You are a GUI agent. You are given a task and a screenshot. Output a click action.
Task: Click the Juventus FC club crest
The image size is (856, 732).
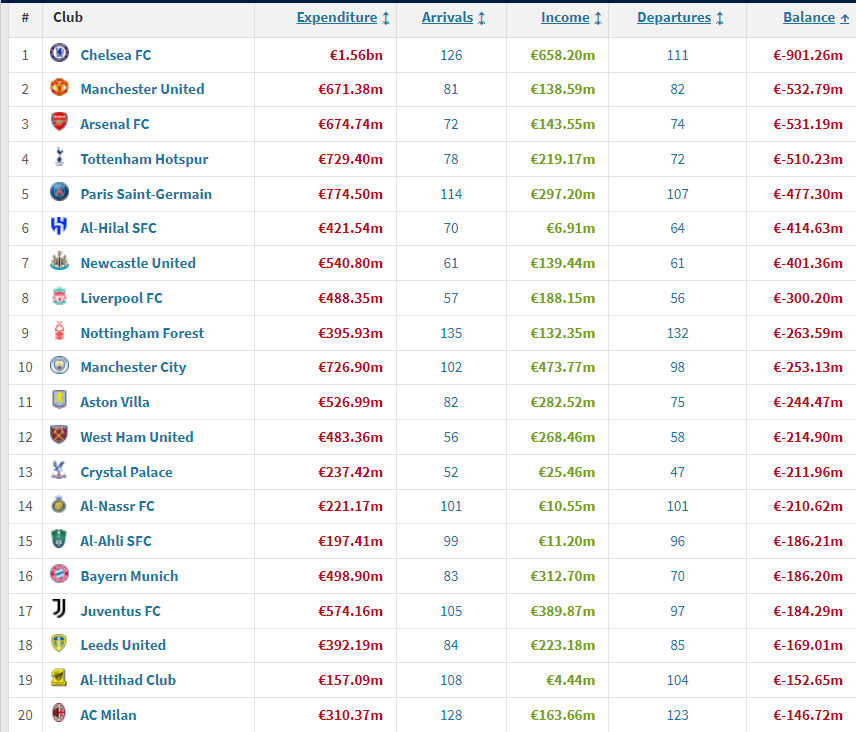(59, 609)
